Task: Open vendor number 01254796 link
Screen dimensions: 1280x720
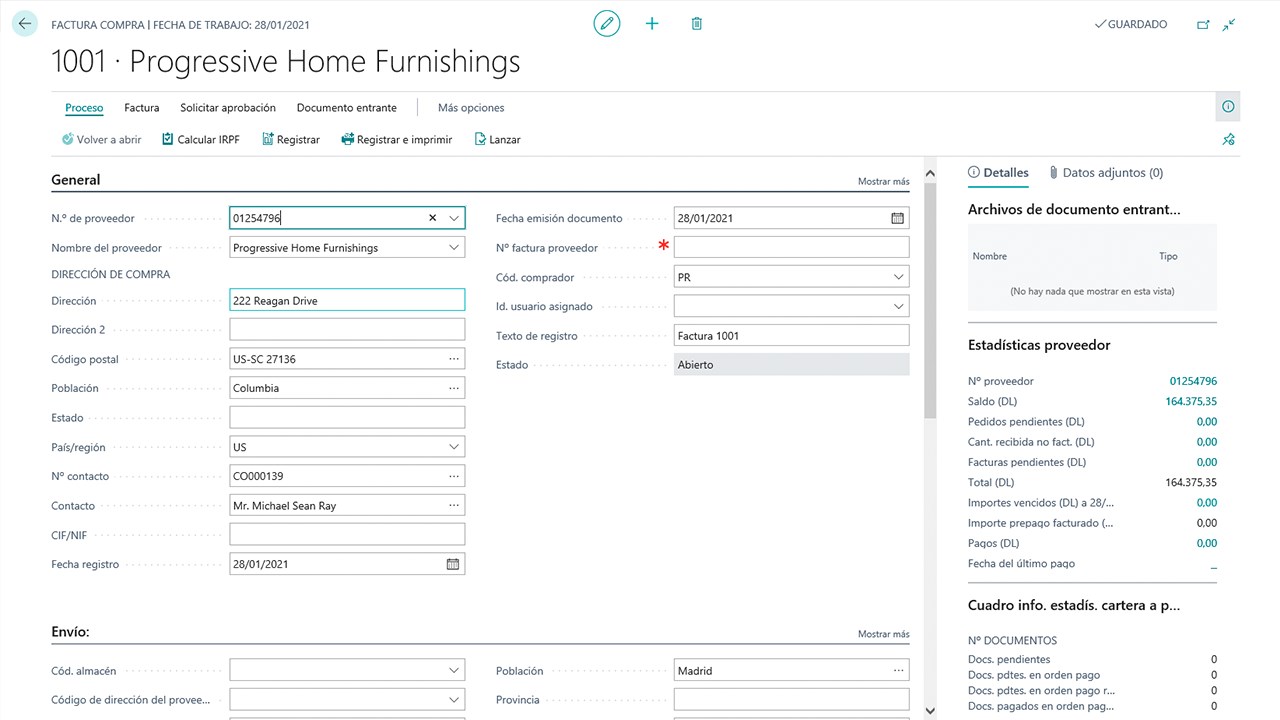Action: click(1193, 381)
